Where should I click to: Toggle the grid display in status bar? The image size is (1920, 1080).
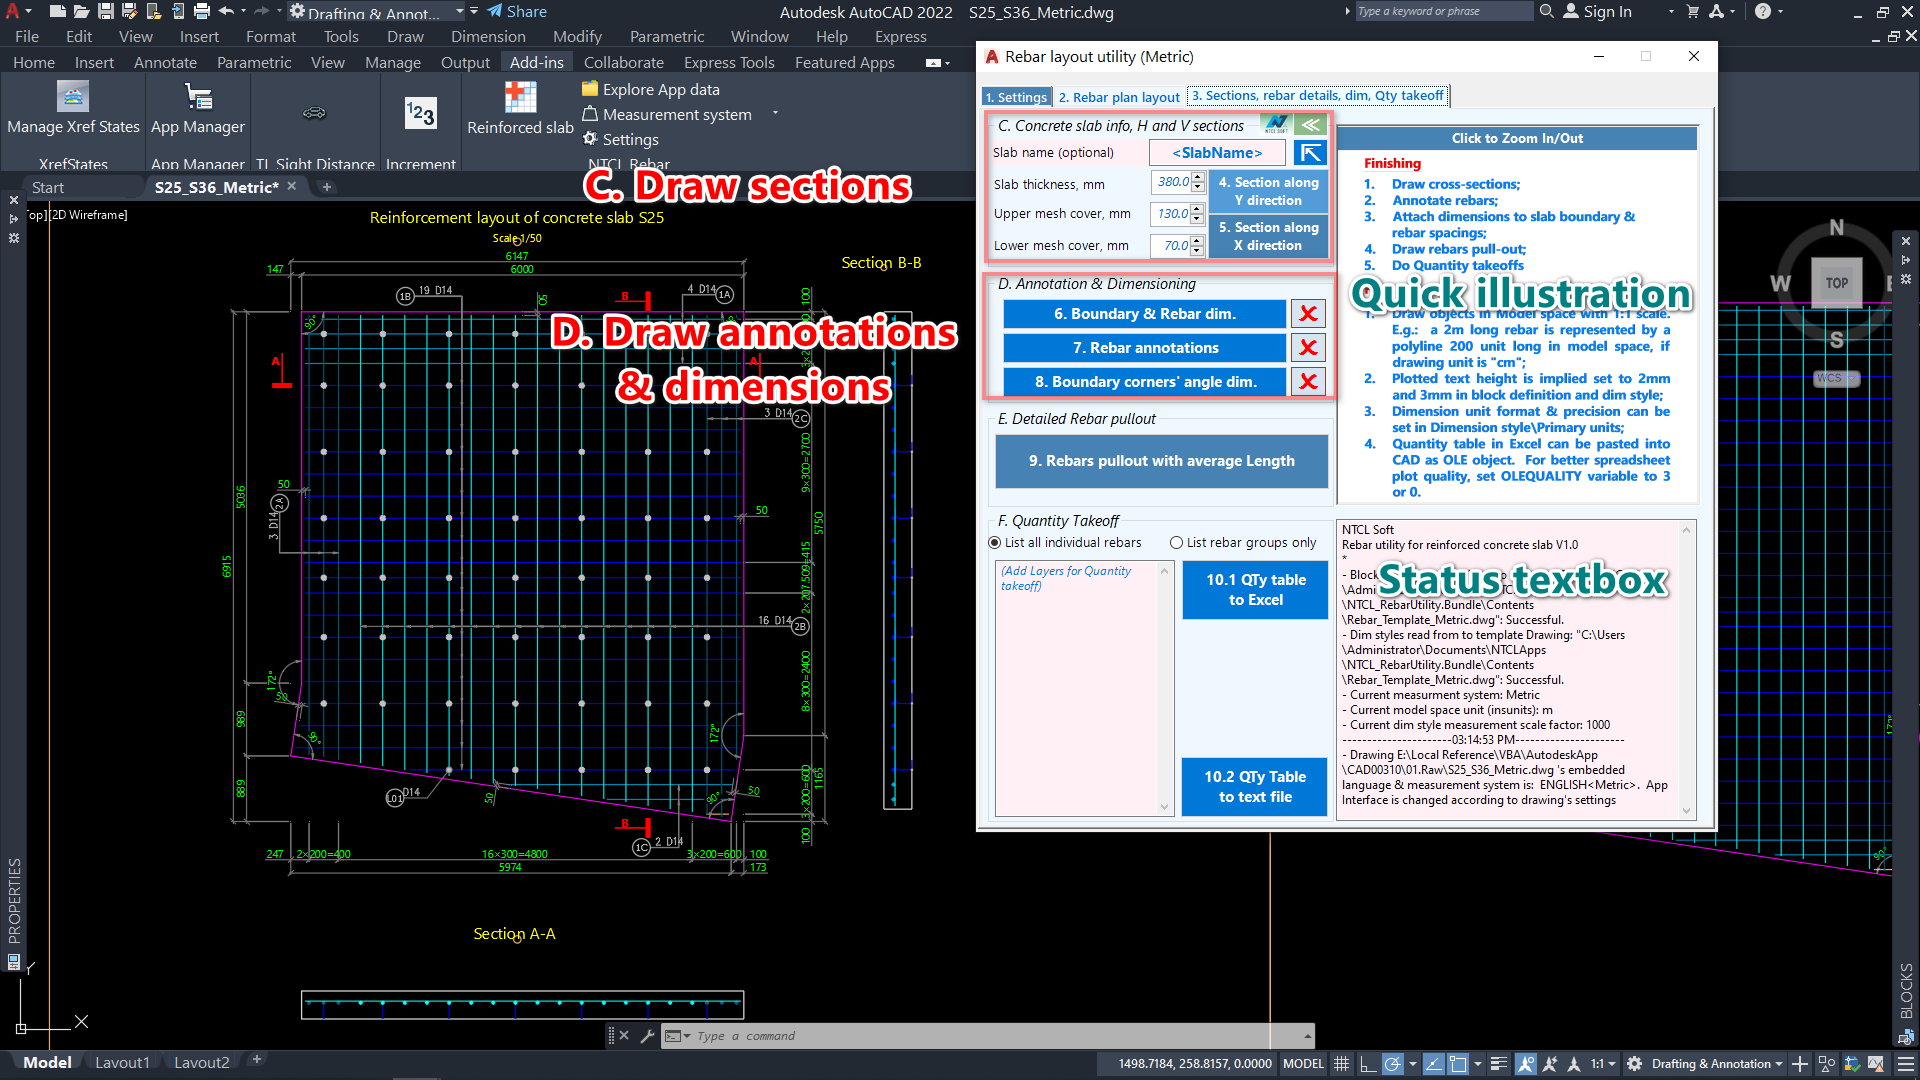[x=1342, y=1064]
